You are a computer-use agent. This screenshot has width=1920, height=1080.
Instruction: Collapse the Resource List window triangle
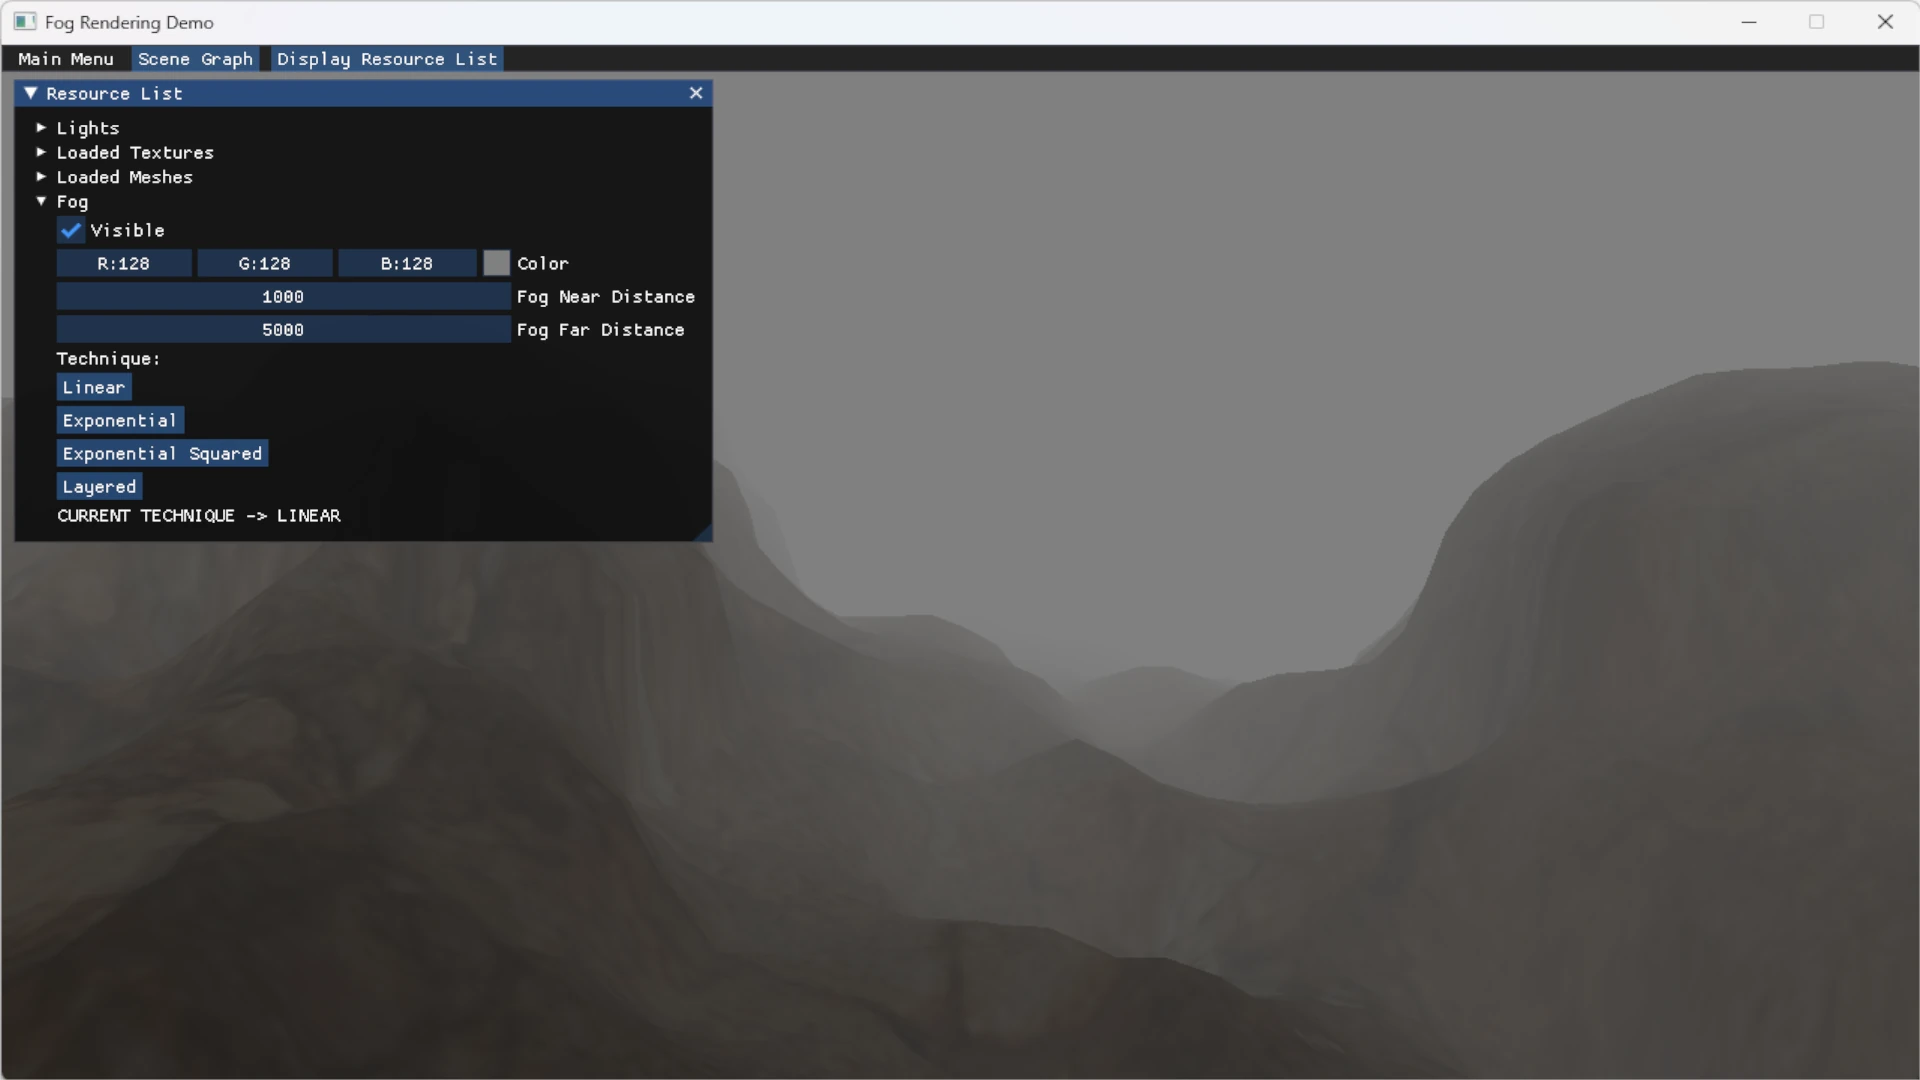[31, 93]
